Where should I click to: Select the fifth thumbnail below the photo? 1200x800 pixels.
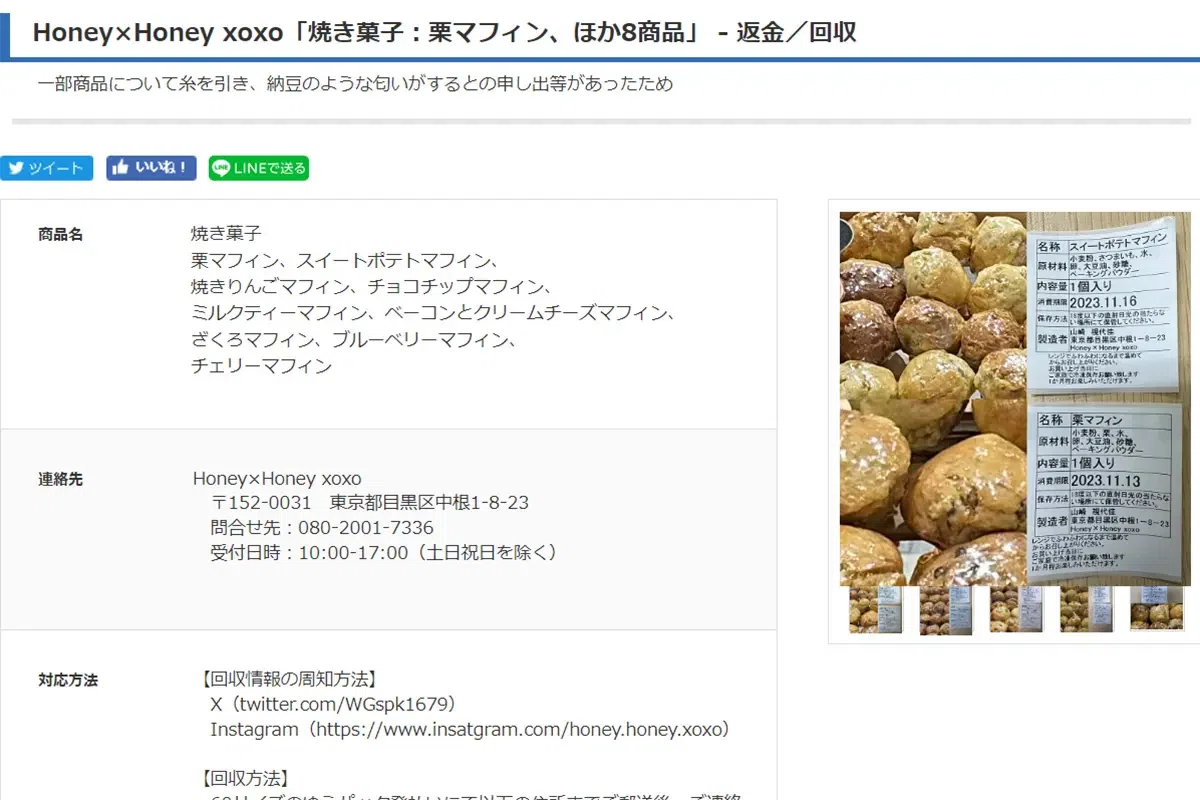point(1156,609)
